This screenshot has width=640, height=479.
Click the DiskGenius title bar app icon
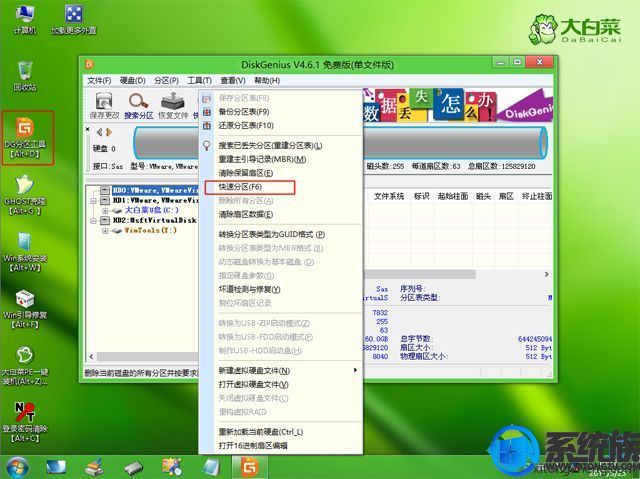coord(89,64)
